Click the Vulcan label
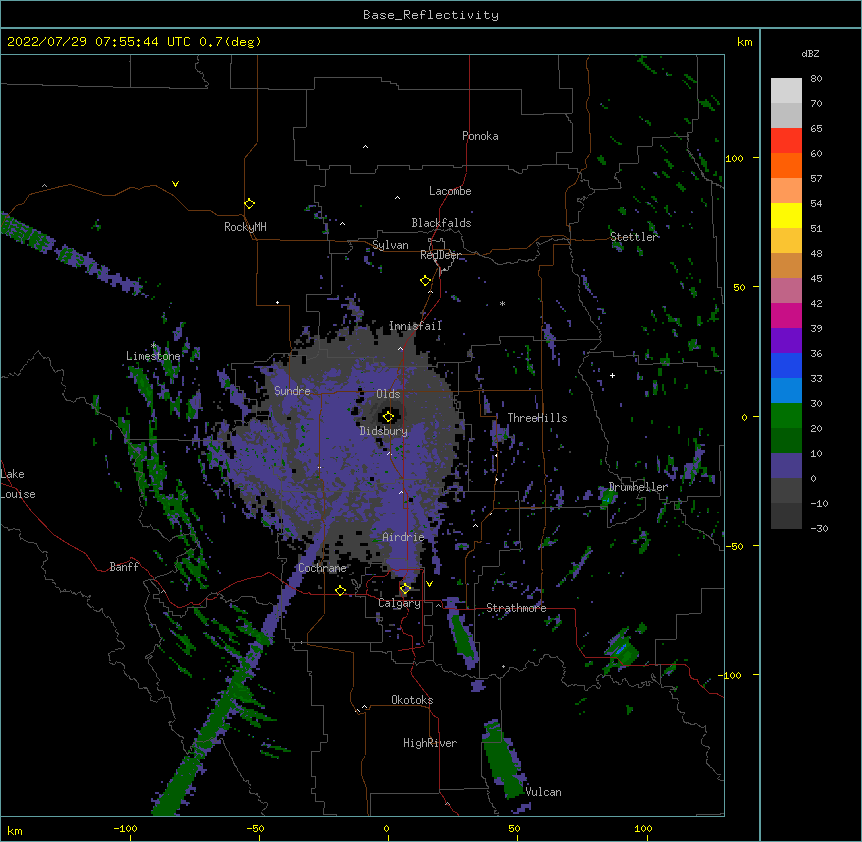The image size is (862, 842). pyautogui.click(x=543, y=792)
